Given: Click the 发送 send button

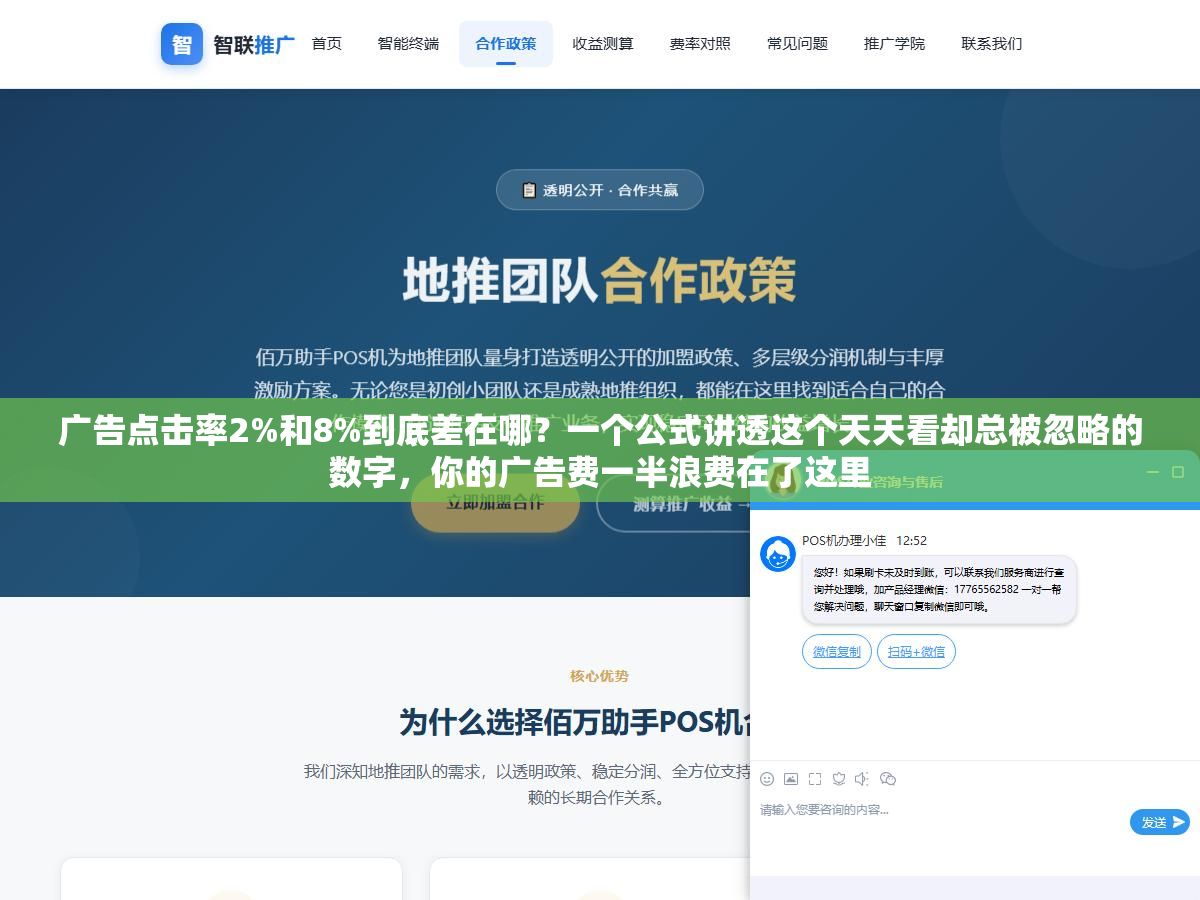Looking at the screenshot, I should pyautogui.click(x=1160, y=822).
